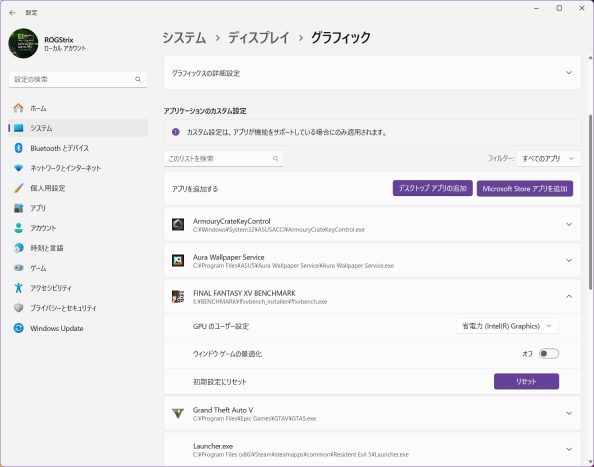Open the 省電力 (Intel(R) Graphics) GPU dropdown
Image resolution: width=594 pixels, height=467 pixels.
tap(507, 326)
